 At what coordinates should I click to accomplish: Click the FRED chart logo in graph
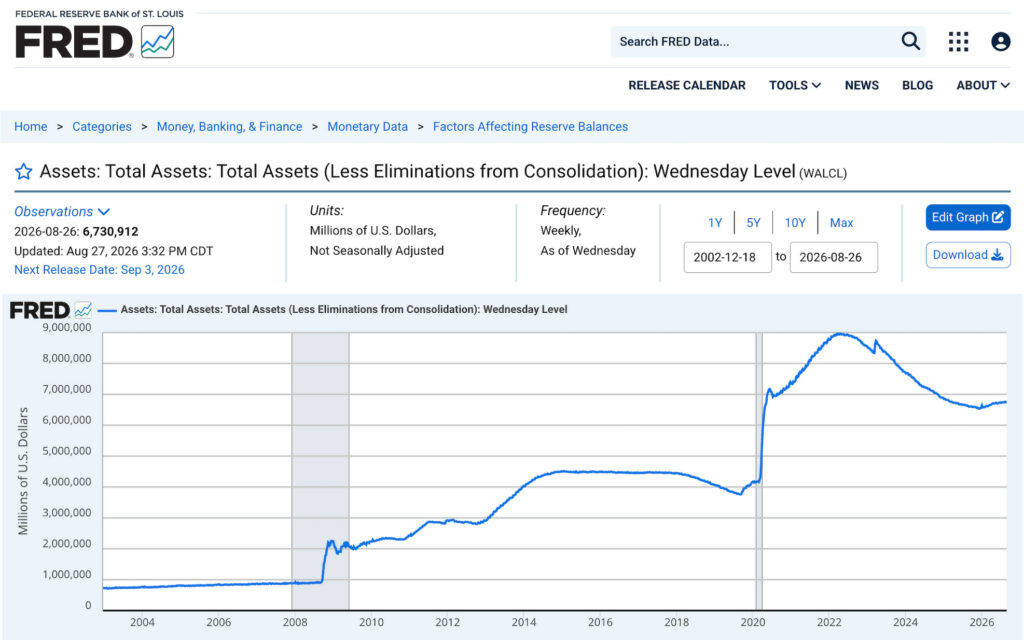tap(51, 310)
